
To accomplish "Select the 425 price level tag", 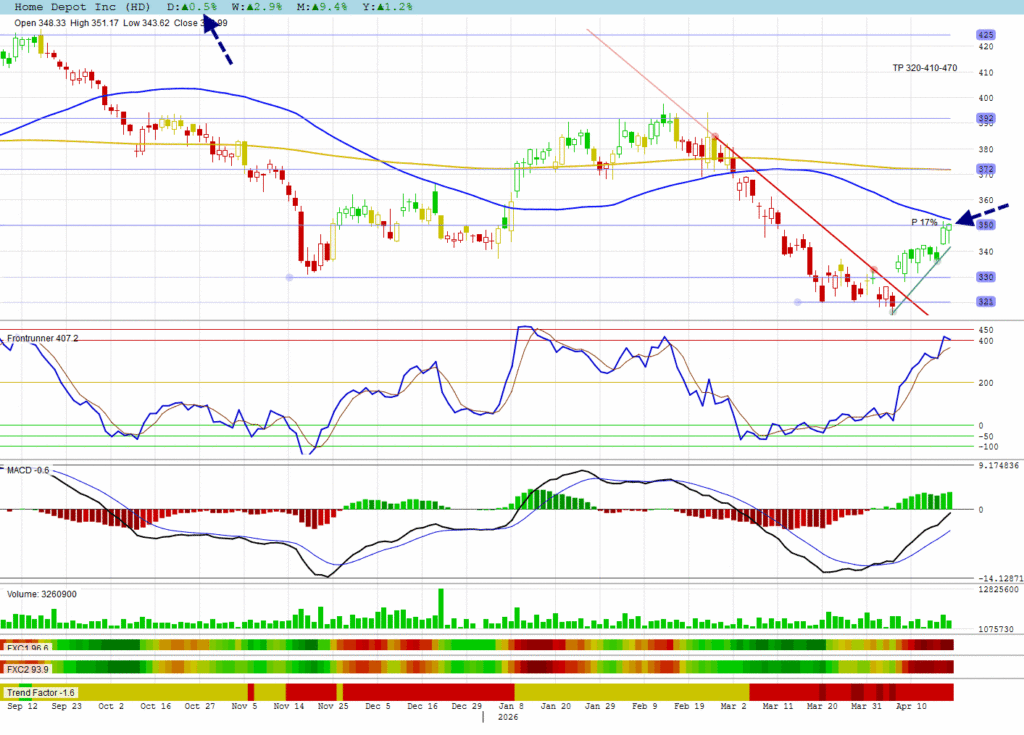I will (985, 35).
